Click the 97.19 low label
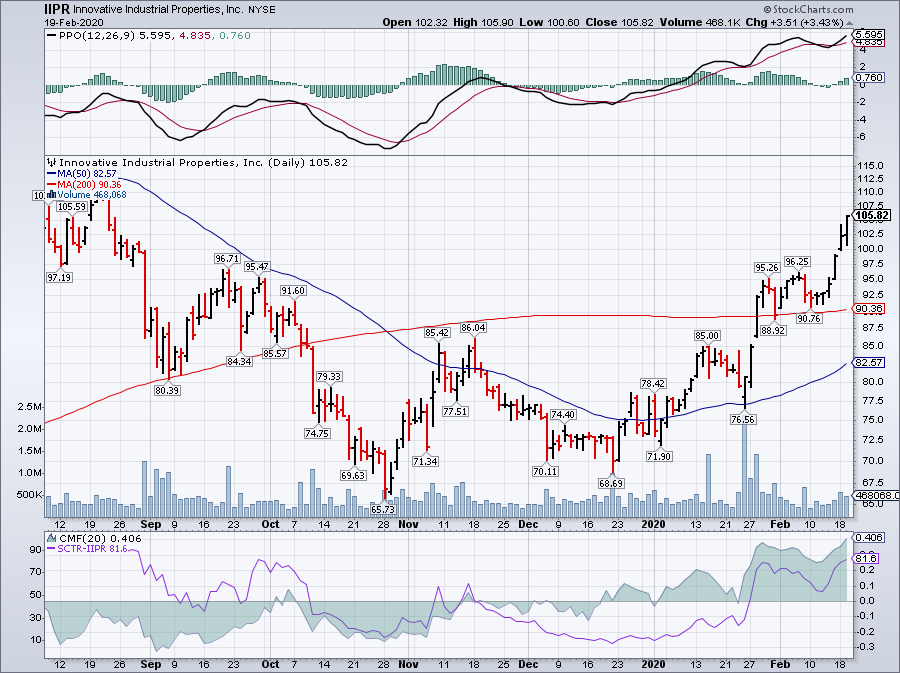The width and height of the screenshot is (900, 673). coord(59,277)
